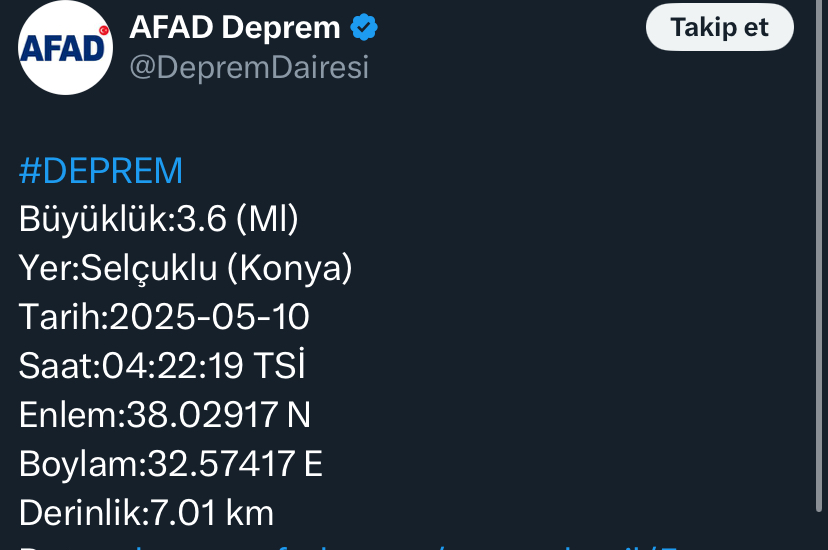The height and width of the screenshot is (550, 828).
Task: Click the small Turkish flag emblem in the AFAD logo
Action: click(104, 31)
